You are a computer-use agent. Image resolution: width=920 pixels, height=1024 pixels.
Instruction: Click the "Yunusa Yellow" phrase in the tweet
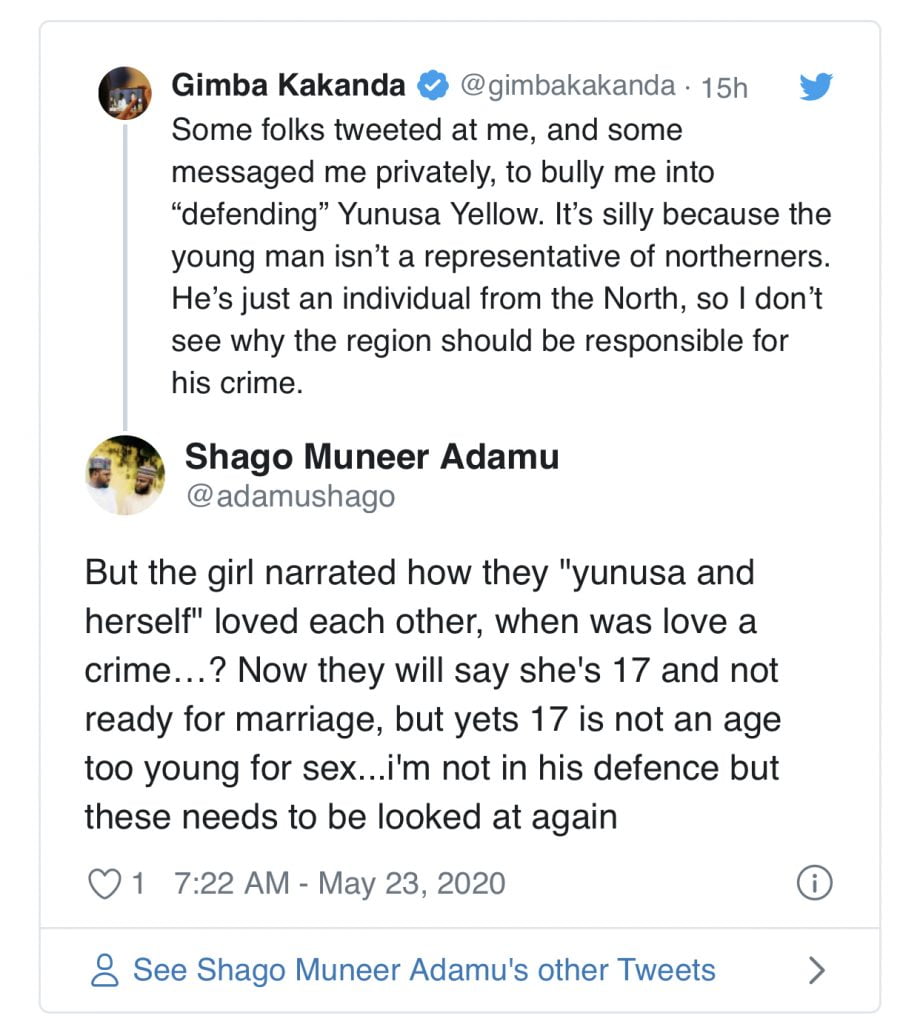pos(441,214)
